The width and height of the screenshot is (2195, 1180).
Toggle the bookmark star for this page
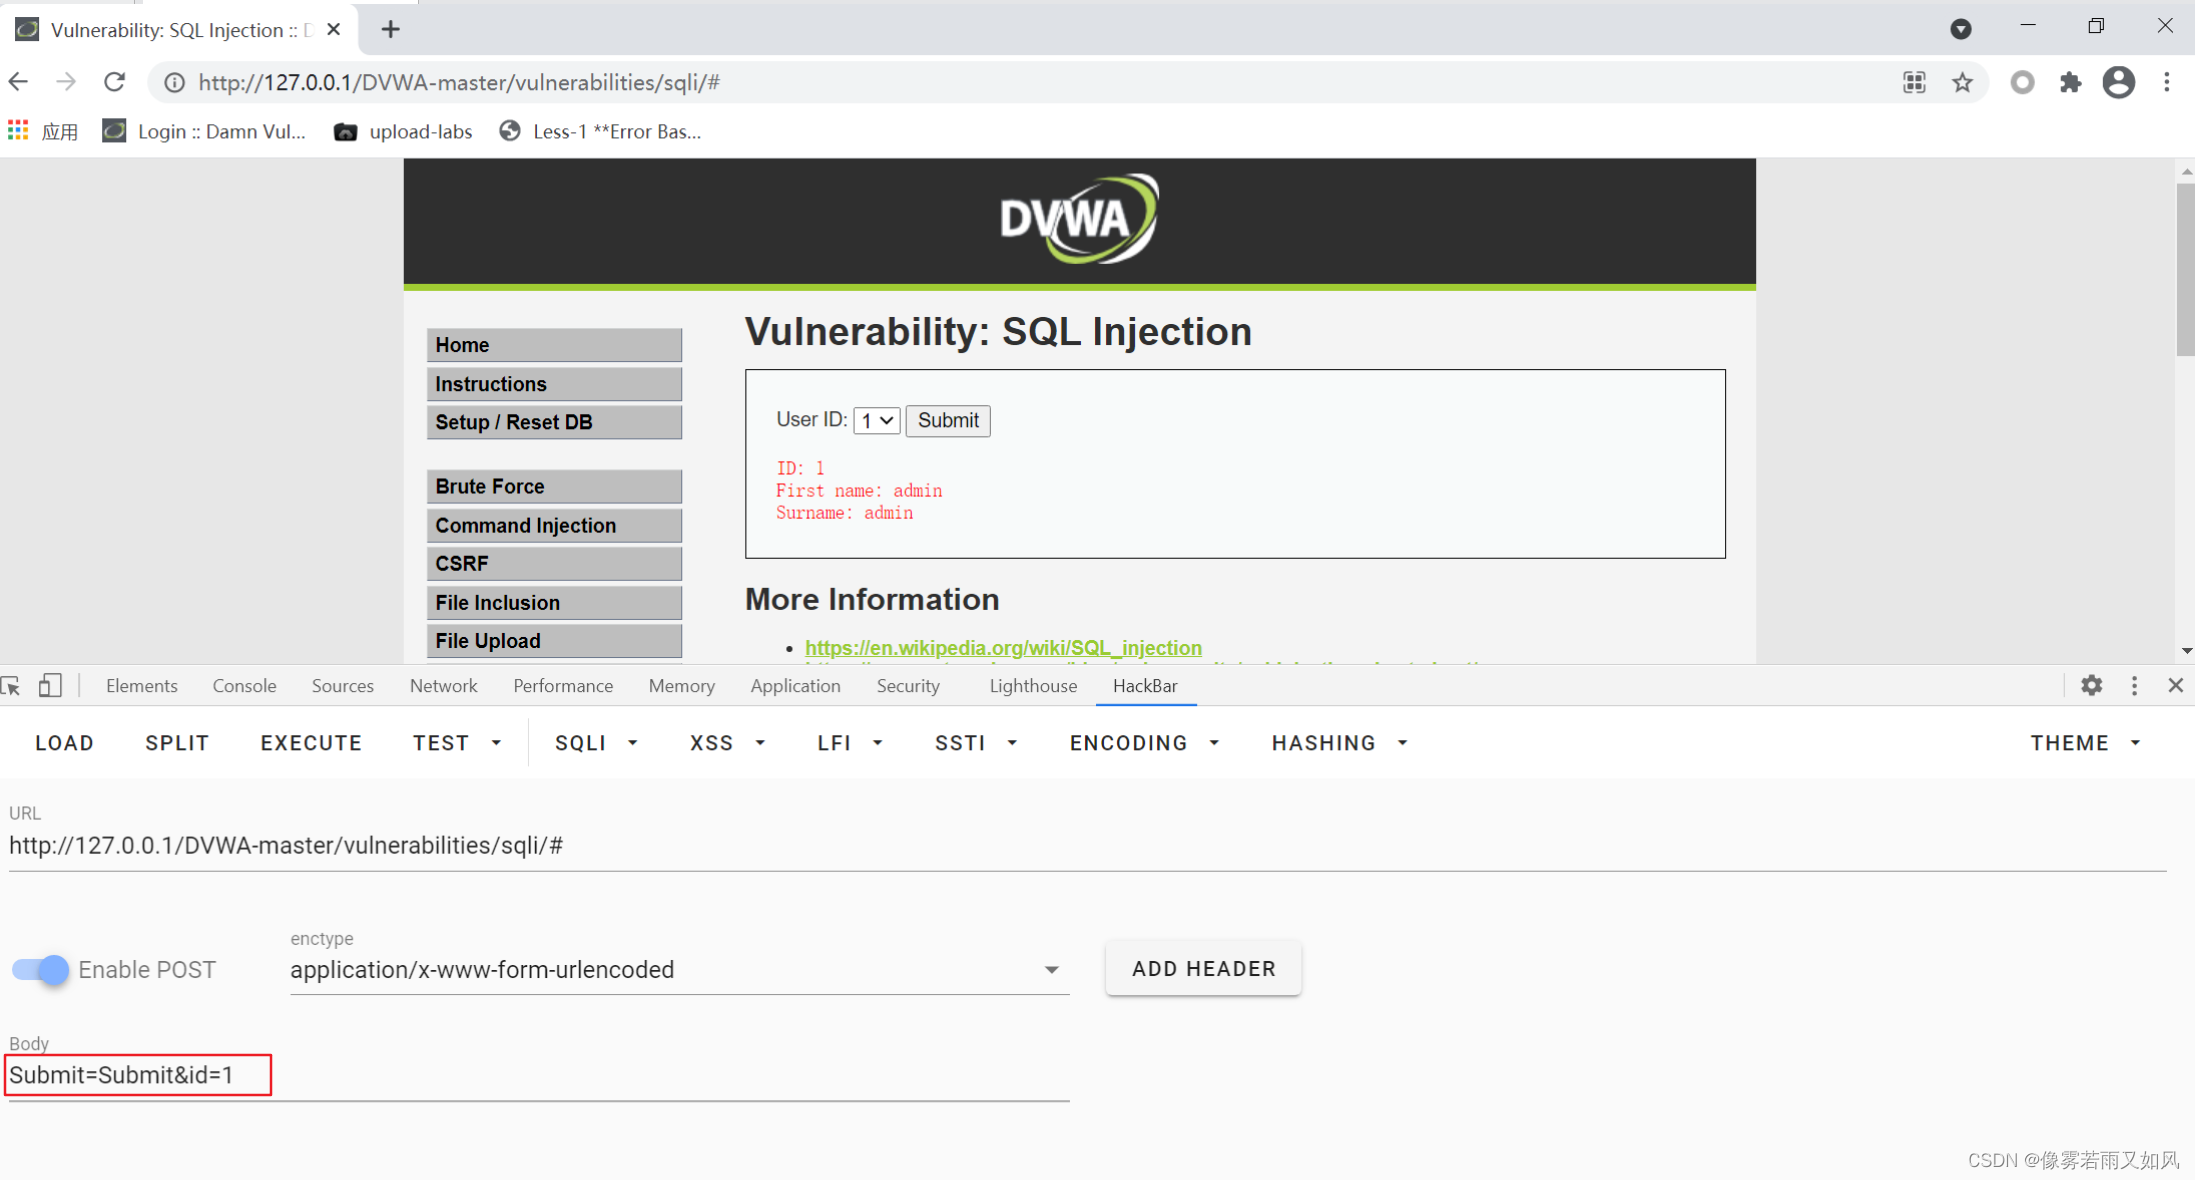click(x=1962, y=82)
